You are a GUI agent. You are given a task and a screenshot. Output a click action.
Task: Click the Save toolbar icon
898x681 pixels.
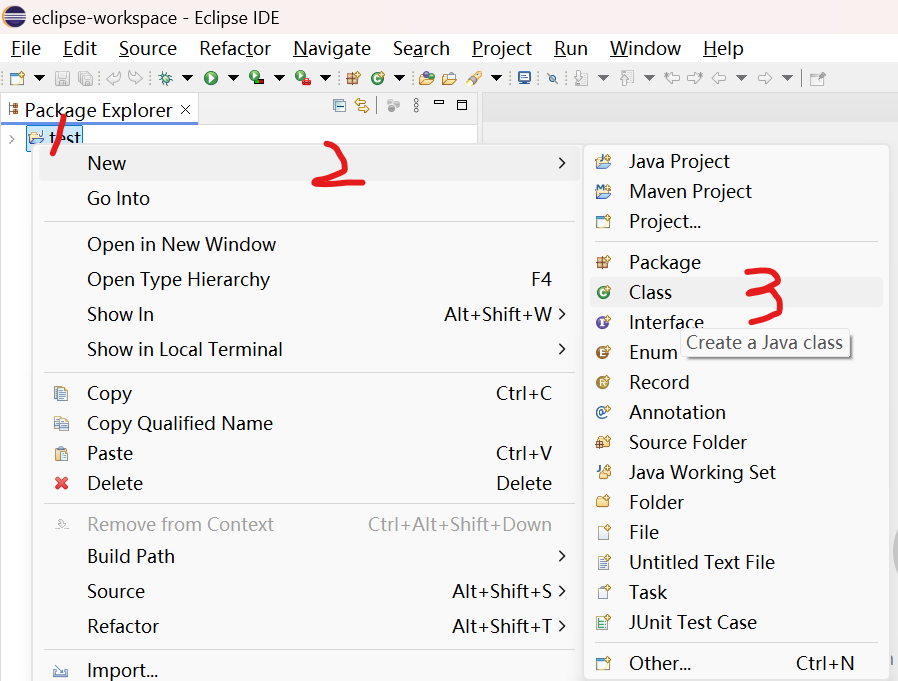[x=62, y=78]
